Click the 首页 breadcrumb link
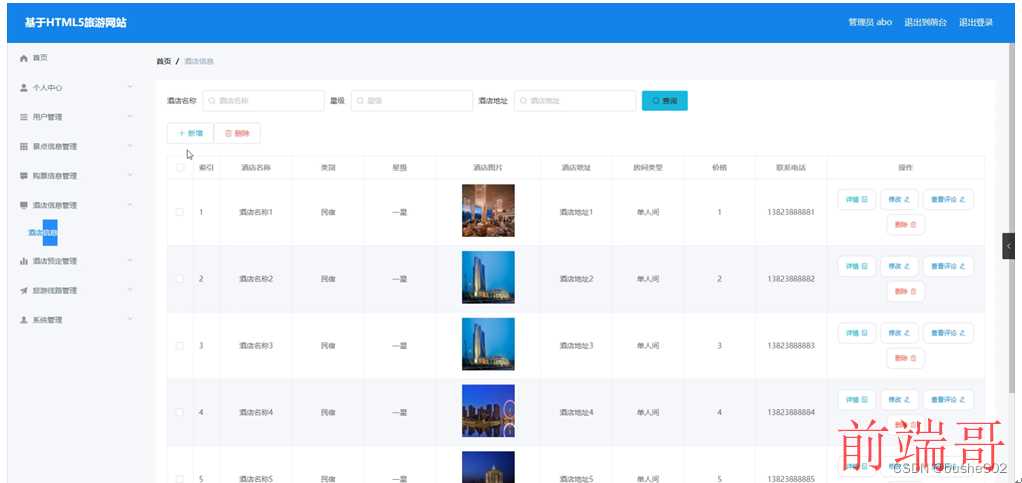The height and width of the screenshot is (483, 1022). click(x=164, y=61)
